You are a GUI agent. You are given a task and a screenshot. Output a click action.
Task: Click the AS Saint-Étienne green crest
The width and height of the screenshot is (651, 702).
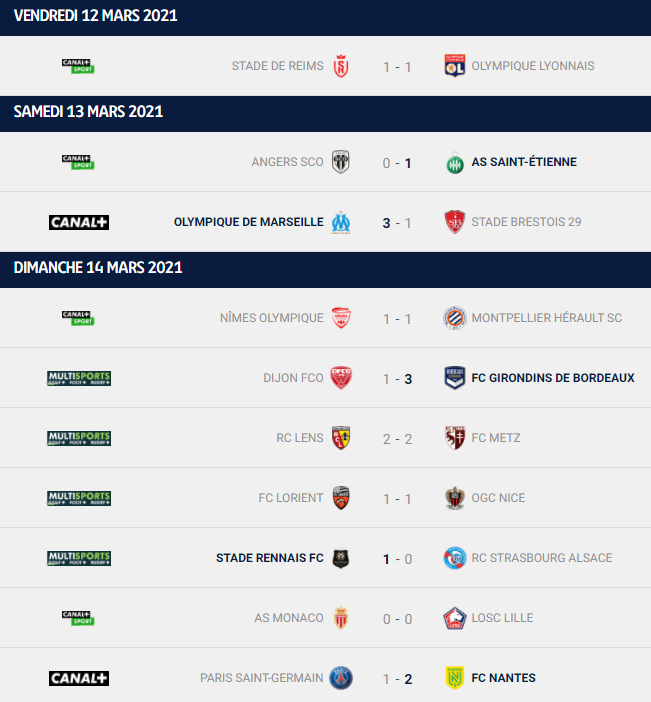click(455, 162)
